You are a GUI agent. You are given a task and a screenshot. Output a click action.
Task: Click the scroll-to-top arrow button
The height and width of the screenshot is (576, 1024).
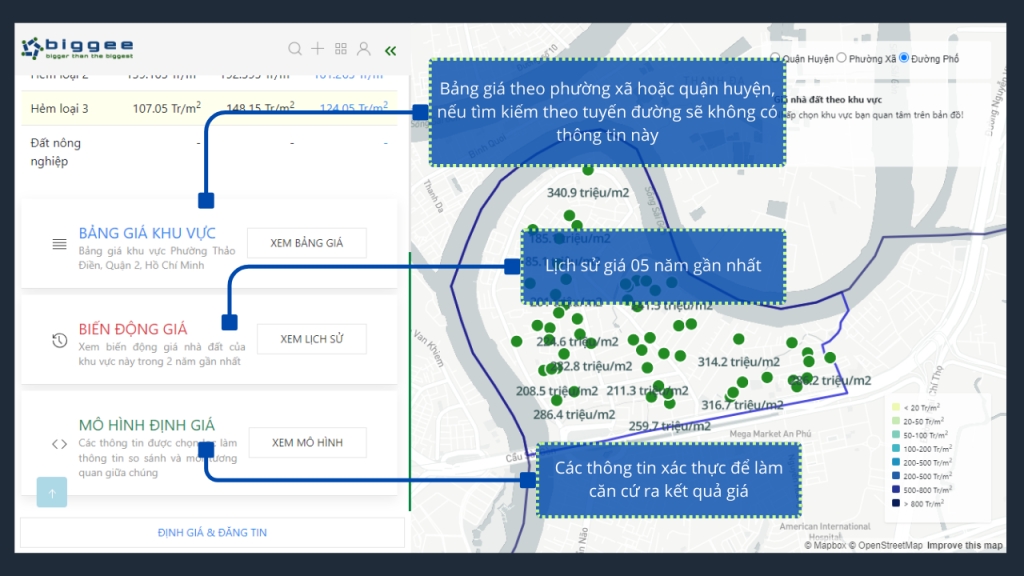click(x=51, y=492)
